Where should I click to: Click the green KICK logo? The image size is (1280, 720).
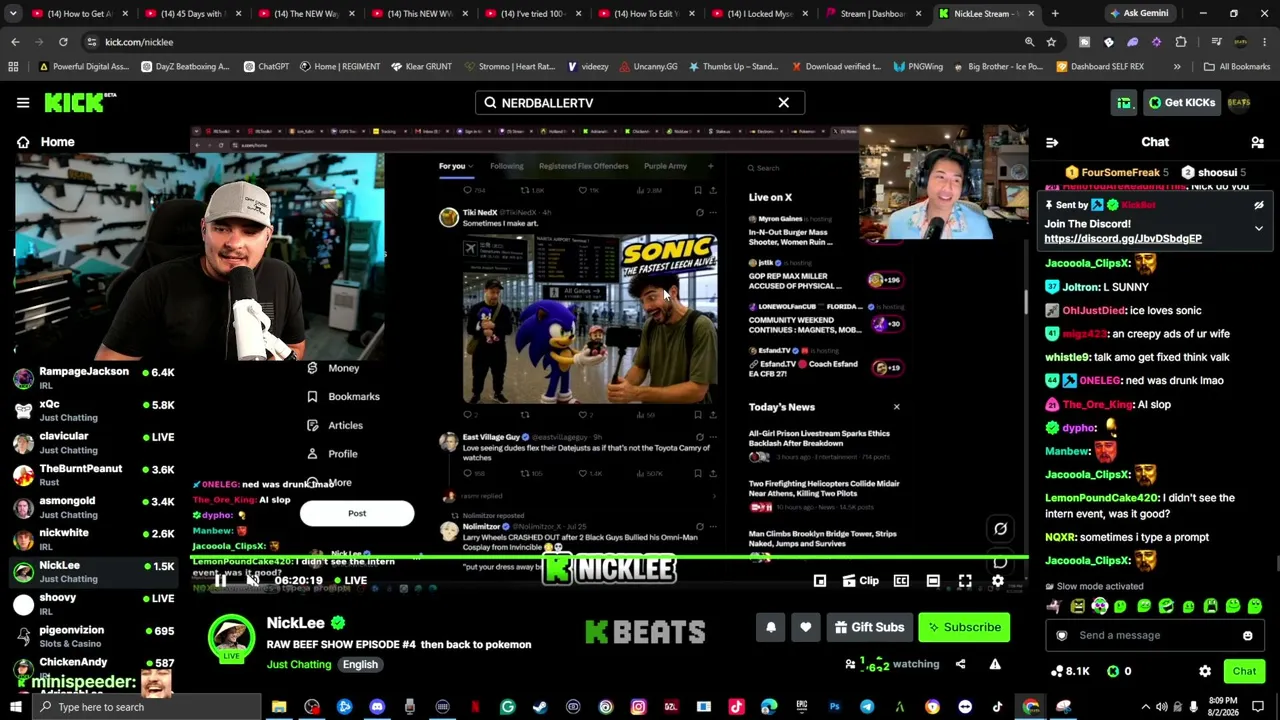tap(80, 102)
